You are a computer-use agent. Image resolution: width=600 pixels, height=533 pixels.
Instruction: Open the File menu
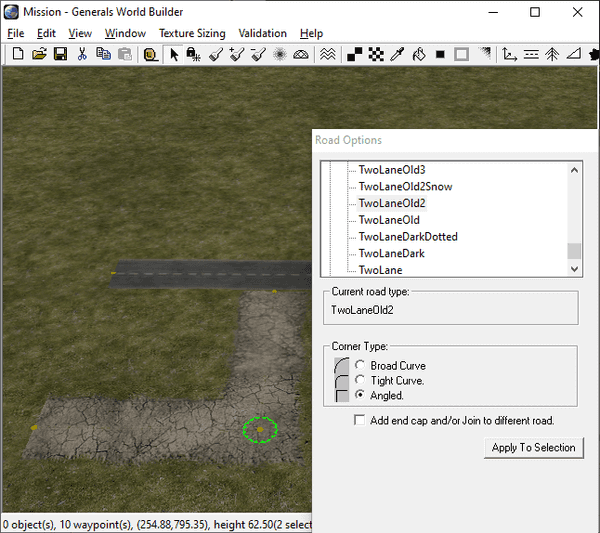(x=16, y=33)
